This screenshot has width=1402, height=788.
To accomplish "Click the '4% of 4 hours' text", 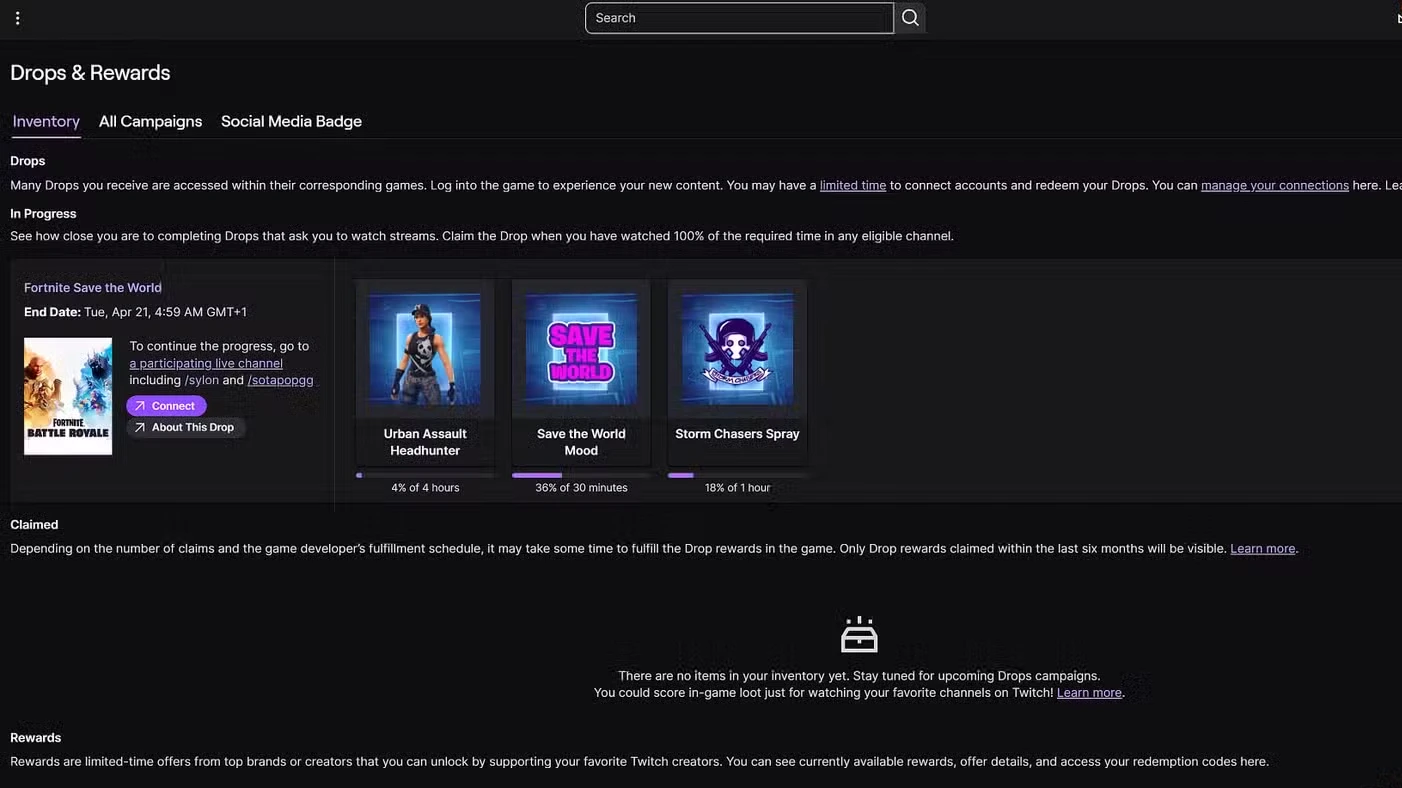I will coord(425,488).
